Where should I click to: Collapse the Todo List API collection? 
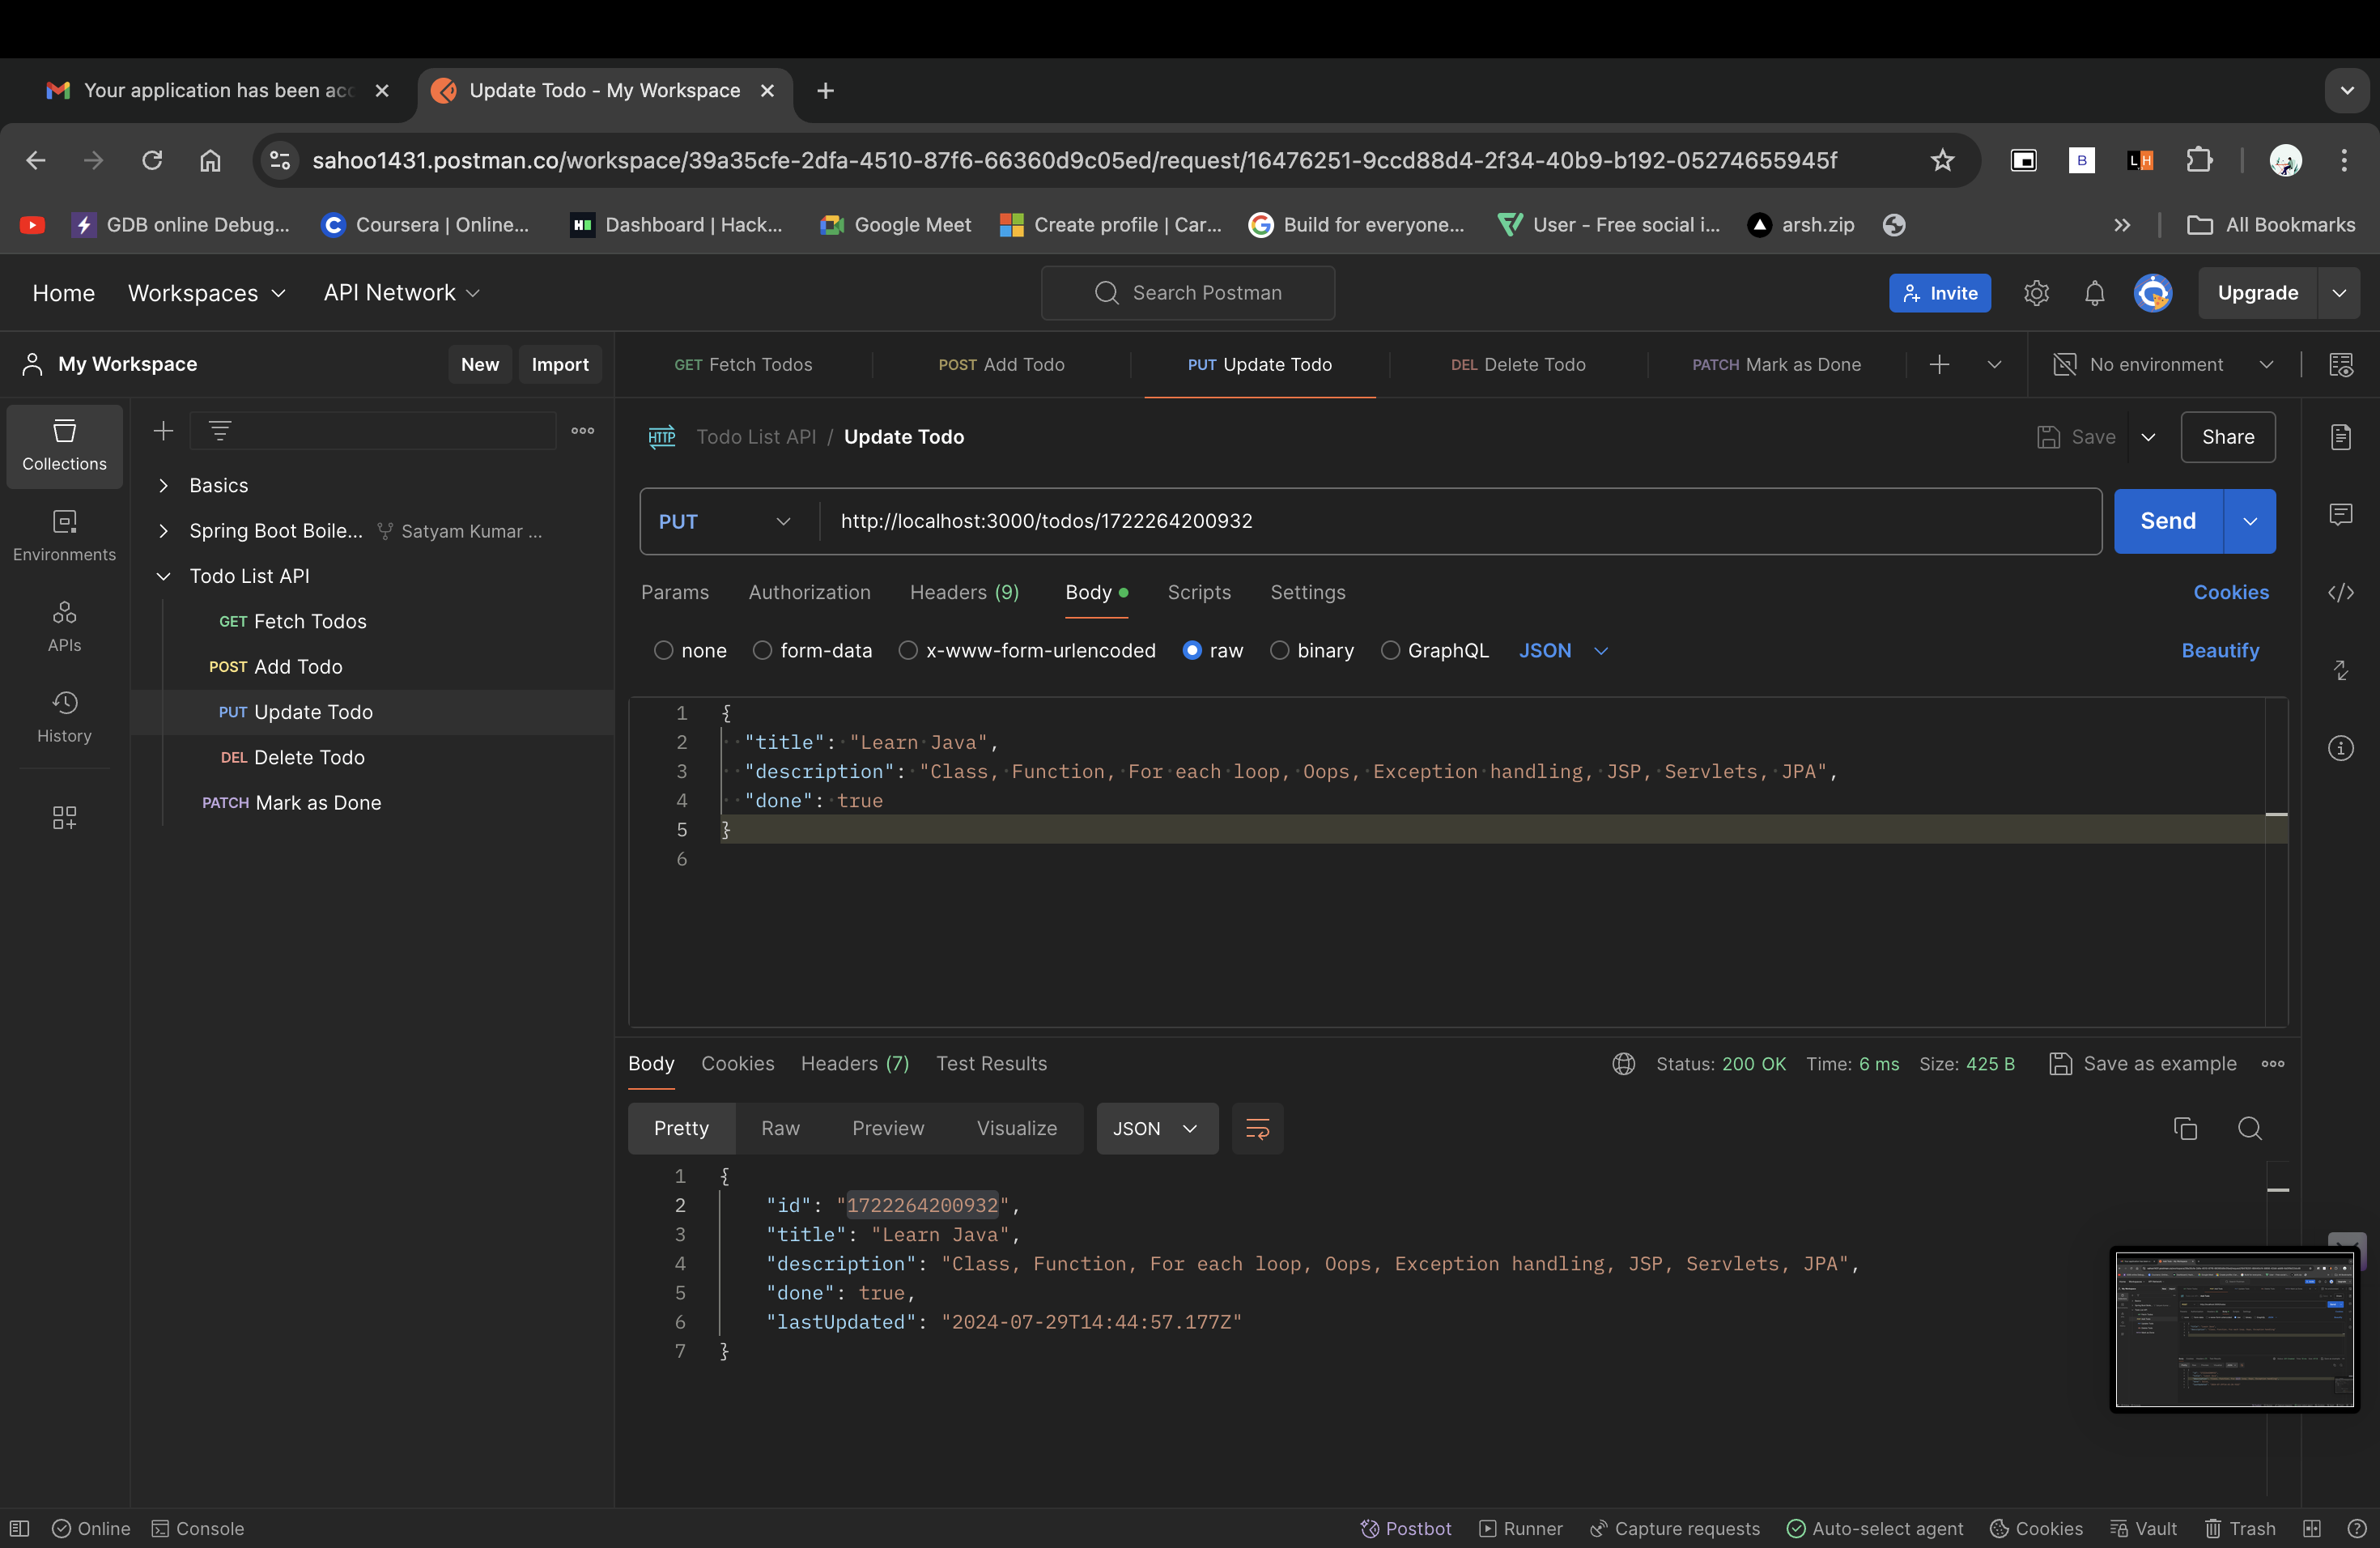(163, 576)
